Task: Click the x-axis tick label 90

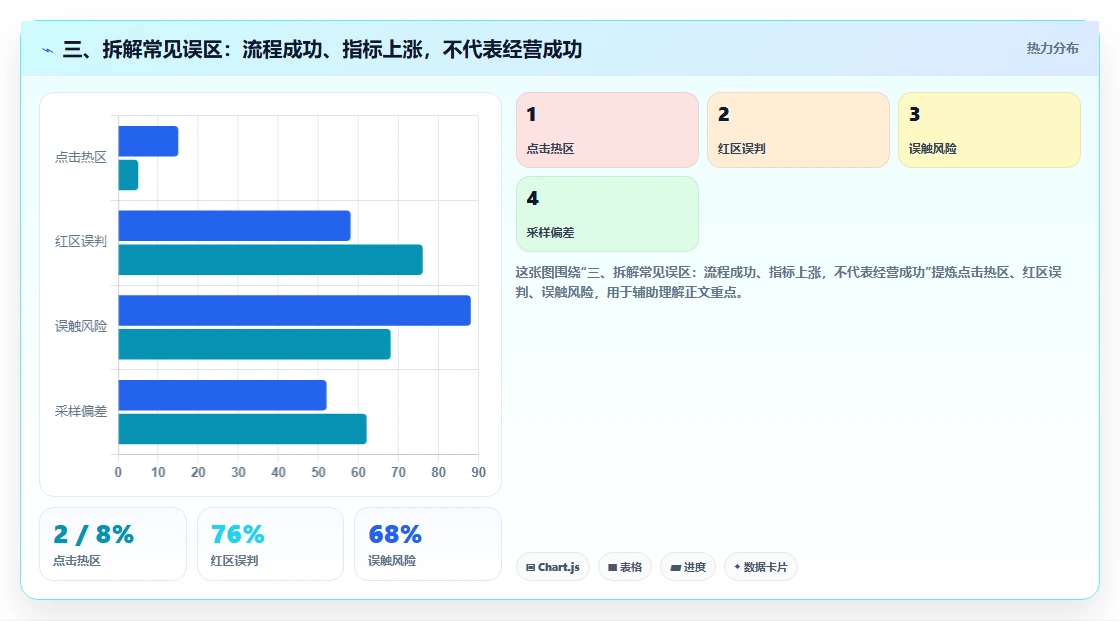Action: pyautogui.click(x=479, y=472)
